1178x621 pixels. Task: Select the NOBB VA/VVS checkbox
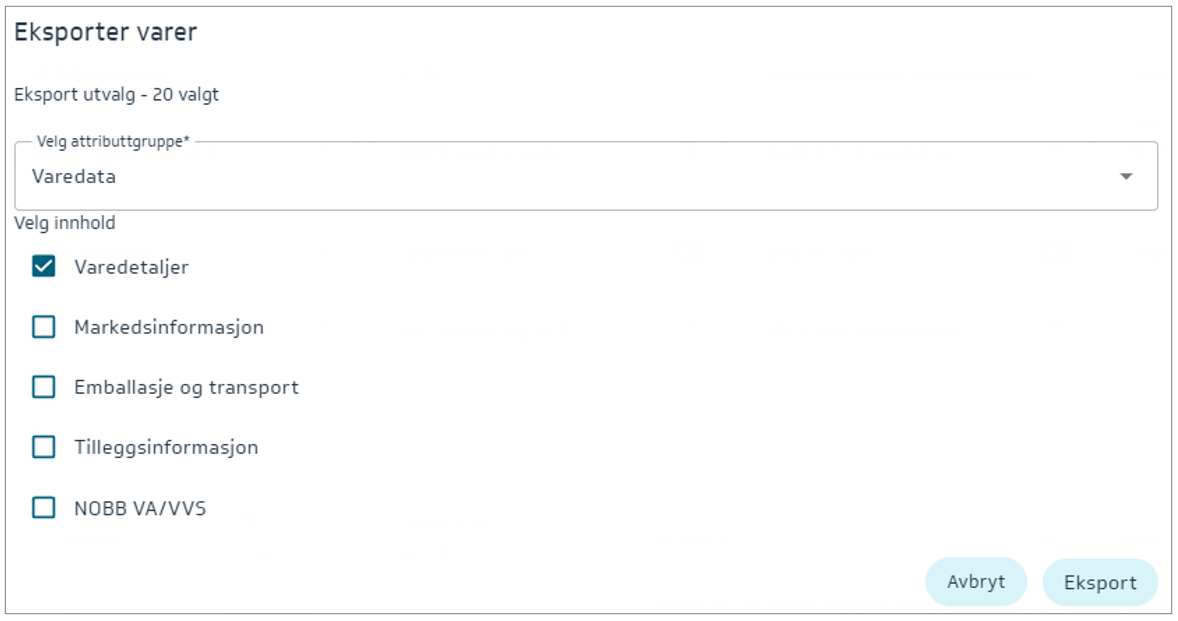[x=43, y=508]
